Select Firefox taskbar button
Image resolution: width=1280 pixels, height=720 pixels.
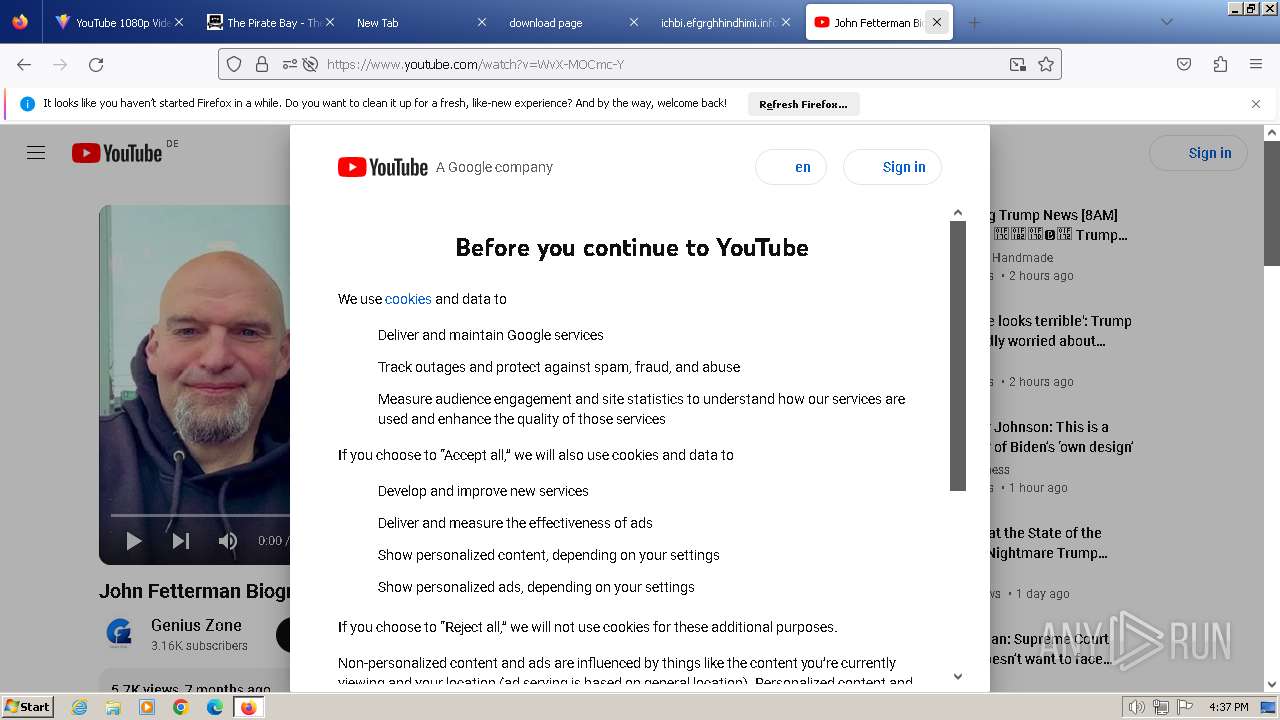click(x=248, y=707)
